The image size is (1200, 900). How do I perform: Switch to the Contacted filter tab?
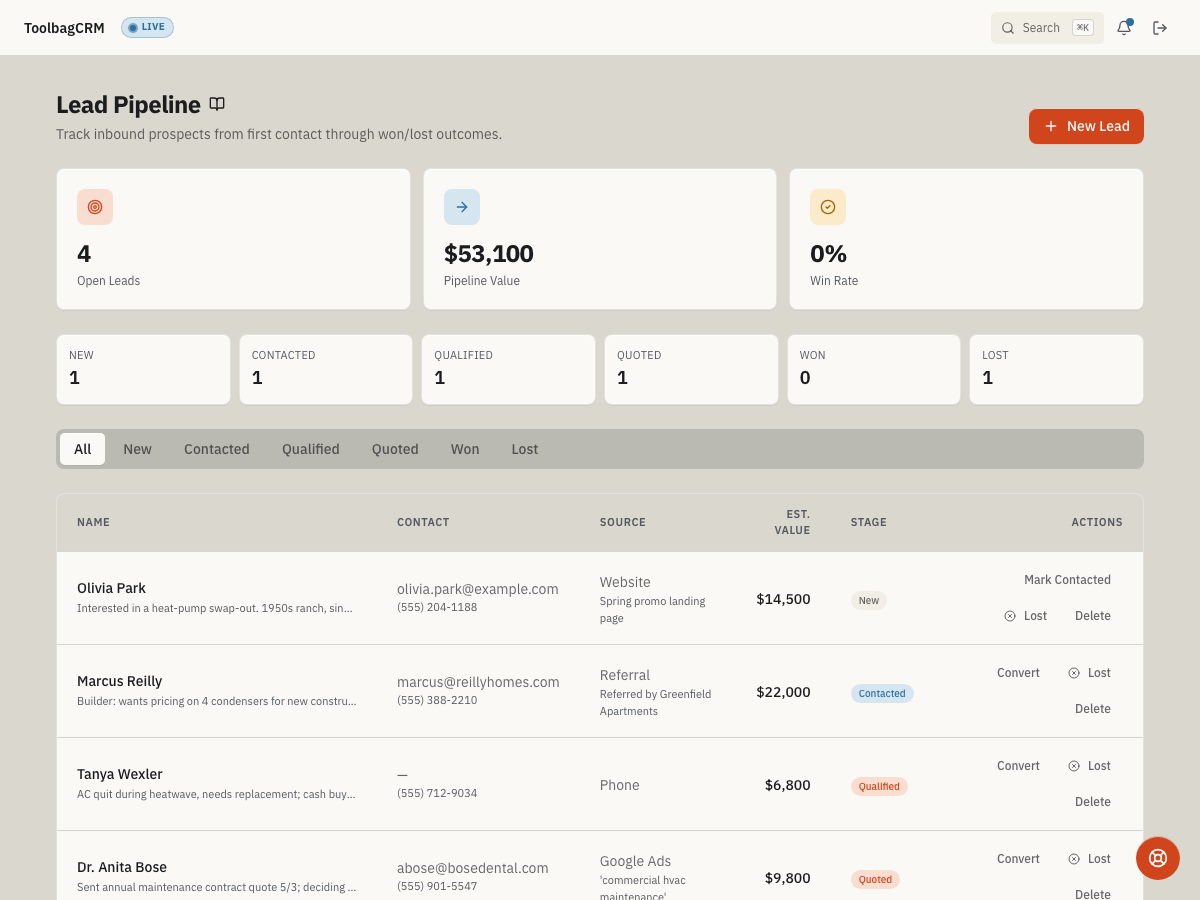pyautogui.click(x=217, y=449)
